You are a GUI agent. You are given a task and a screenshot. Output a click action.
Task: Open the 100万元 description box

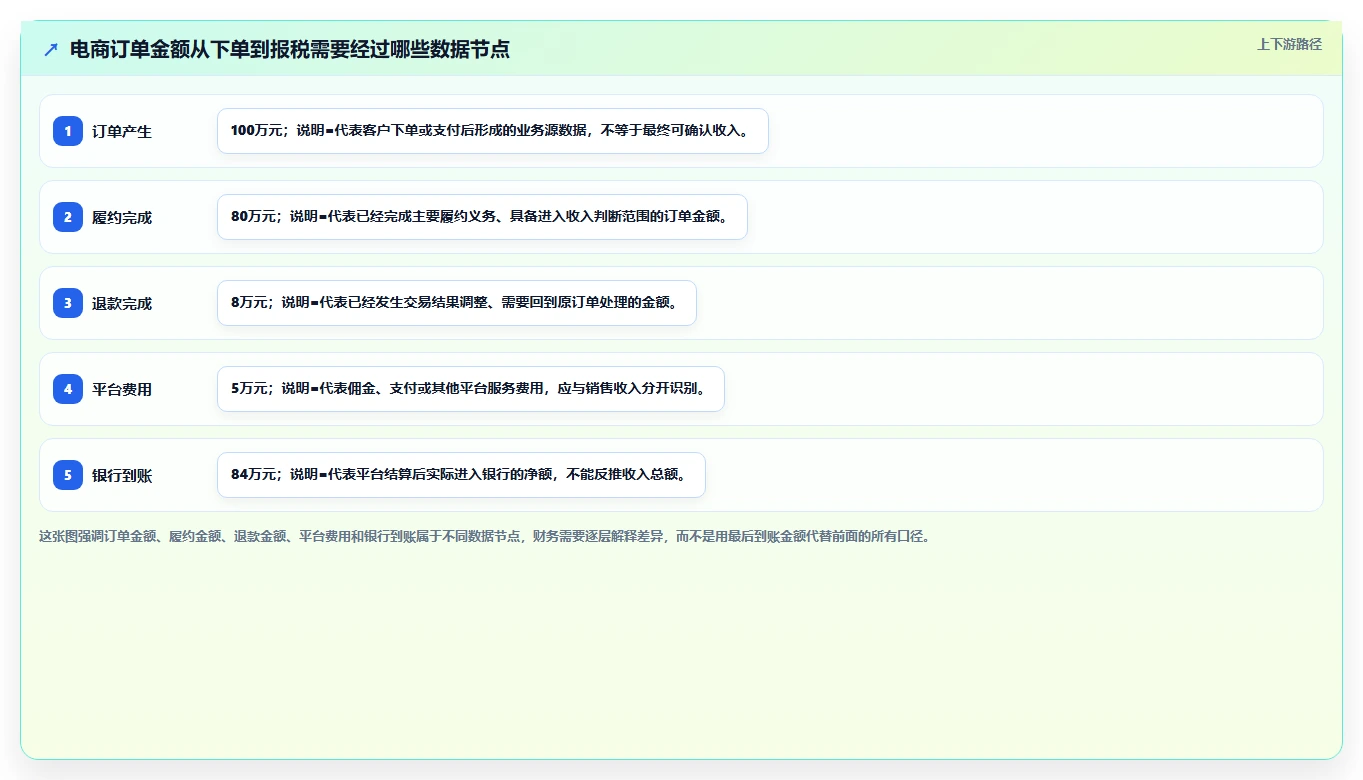(493, 131)
